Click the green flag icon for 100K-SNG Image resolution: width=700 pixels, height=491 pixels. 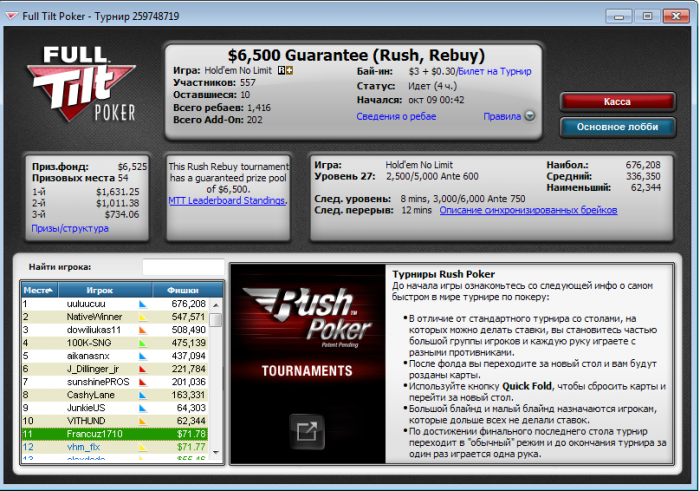143,343
